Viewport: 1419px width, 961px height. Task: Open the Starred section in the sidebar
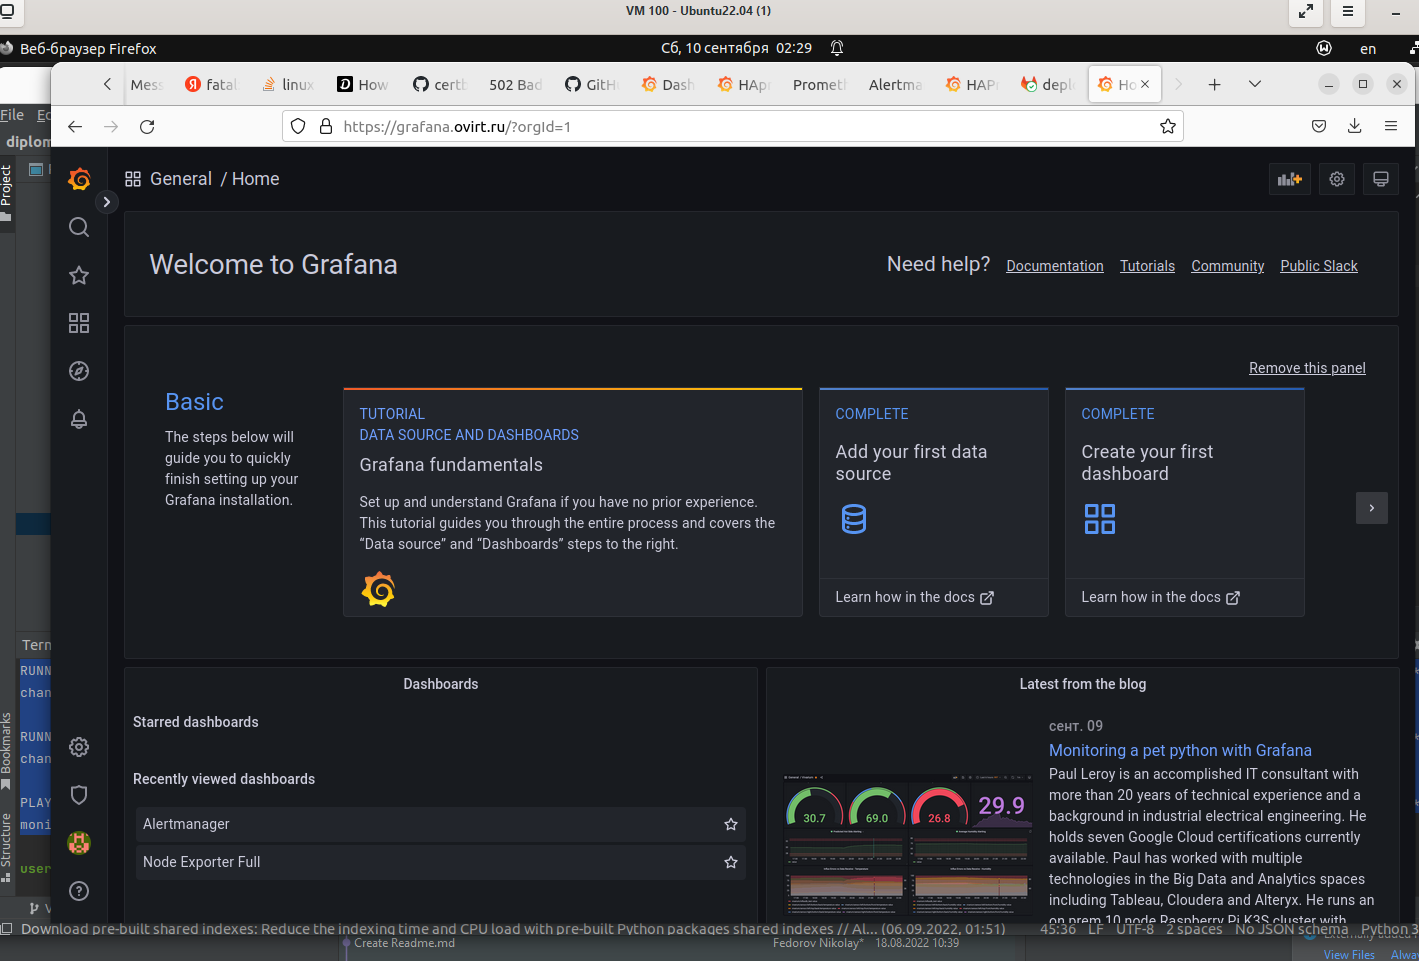(79, 275)
